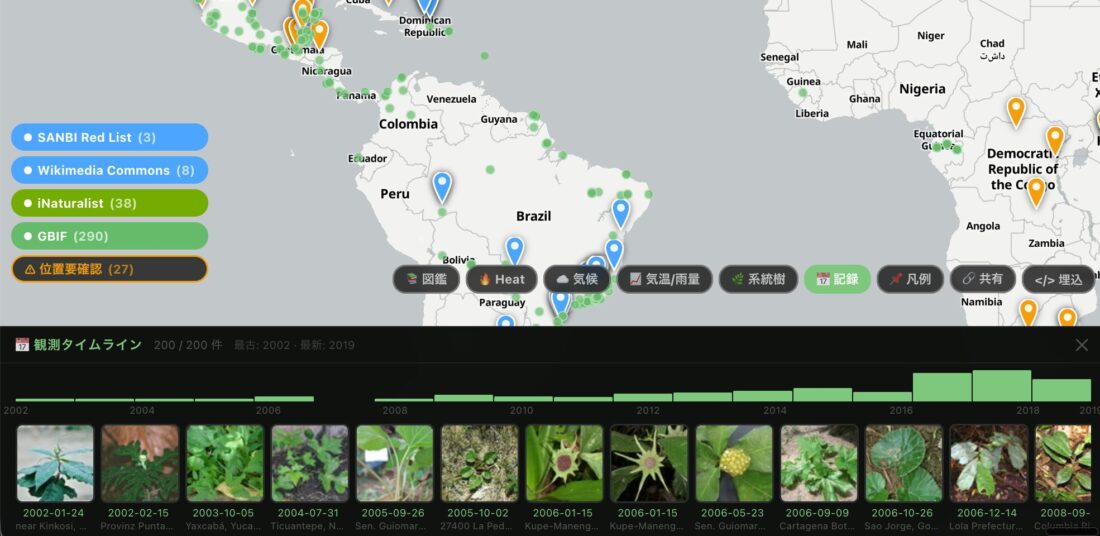Open the 2006-05-23 observation photo
Screen dimensions: 1100x536
(x=734, y=463)
